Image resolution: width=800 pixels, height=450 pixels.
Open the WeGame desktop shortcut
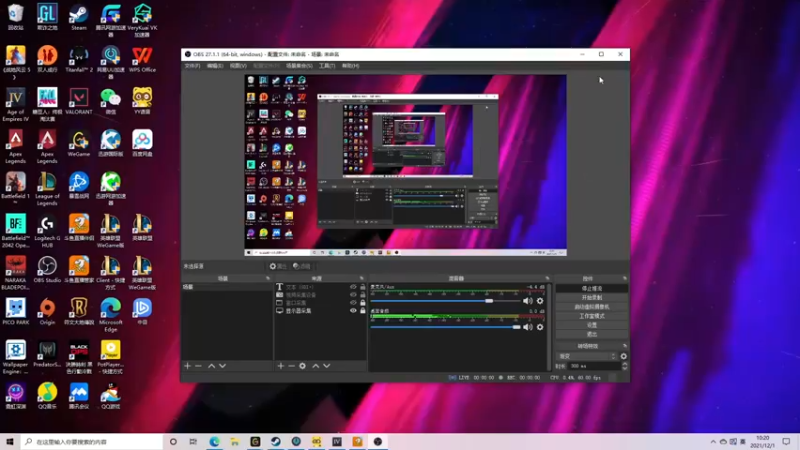[x=79, y=143]
